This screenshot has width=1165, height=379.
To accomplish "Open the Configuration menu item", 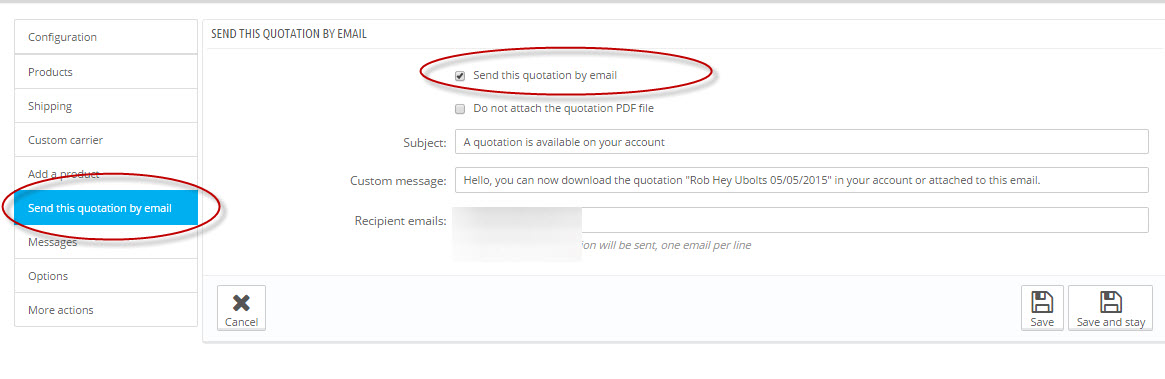I will point(106,37).
